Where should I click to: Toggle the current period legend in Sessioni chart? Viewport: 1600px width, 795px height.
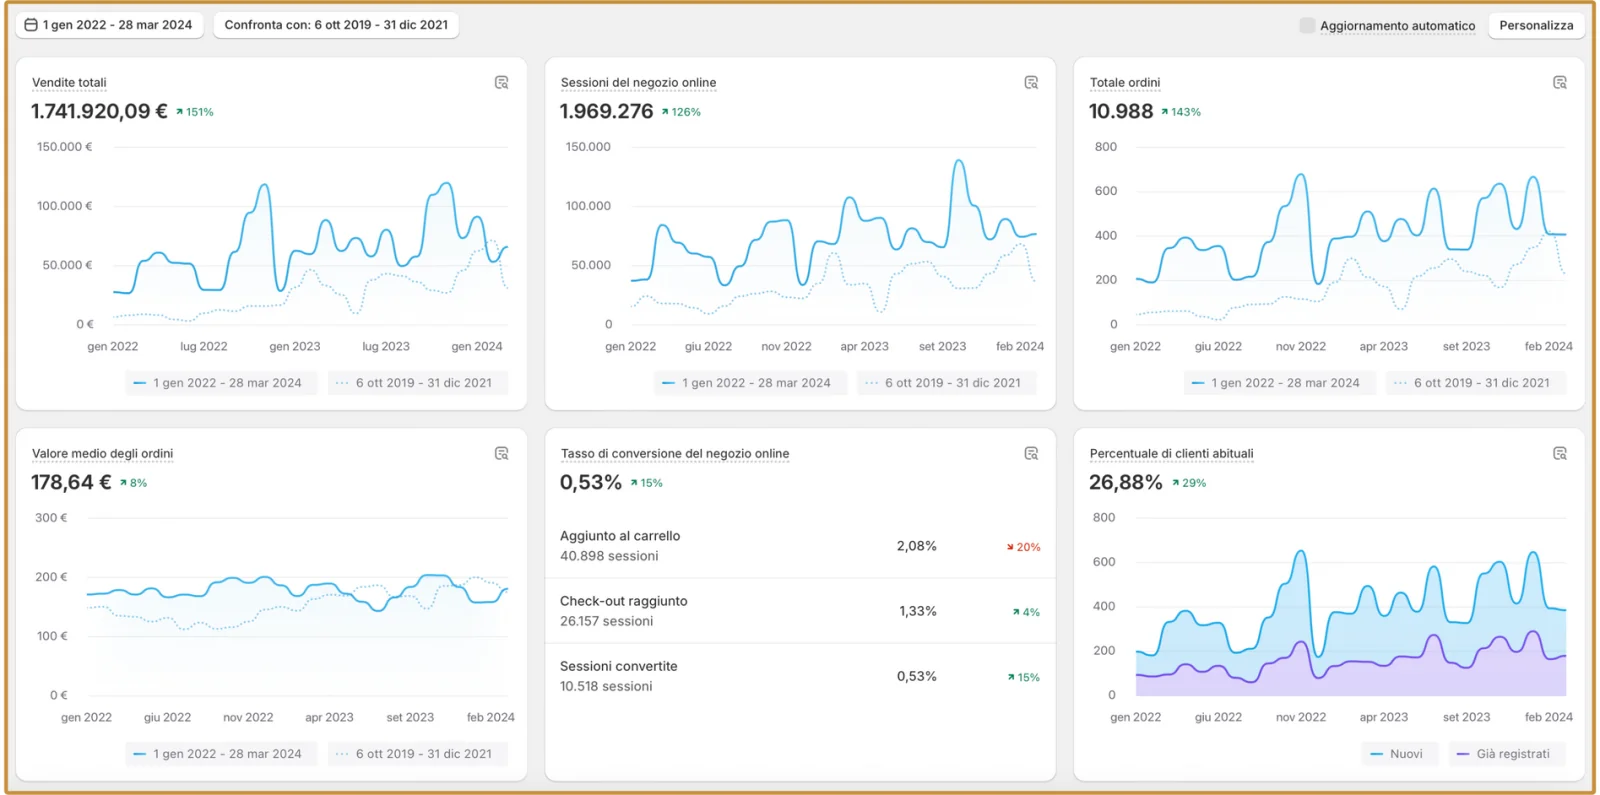tap(749, 383)
